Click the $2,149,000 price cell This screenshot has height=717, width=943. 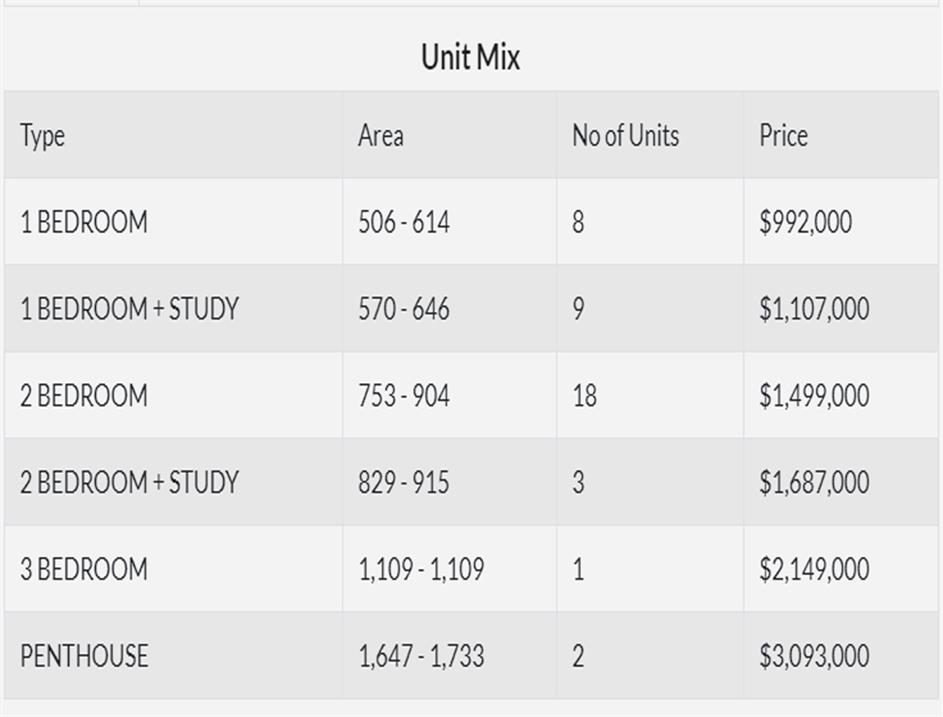[814, 570]
